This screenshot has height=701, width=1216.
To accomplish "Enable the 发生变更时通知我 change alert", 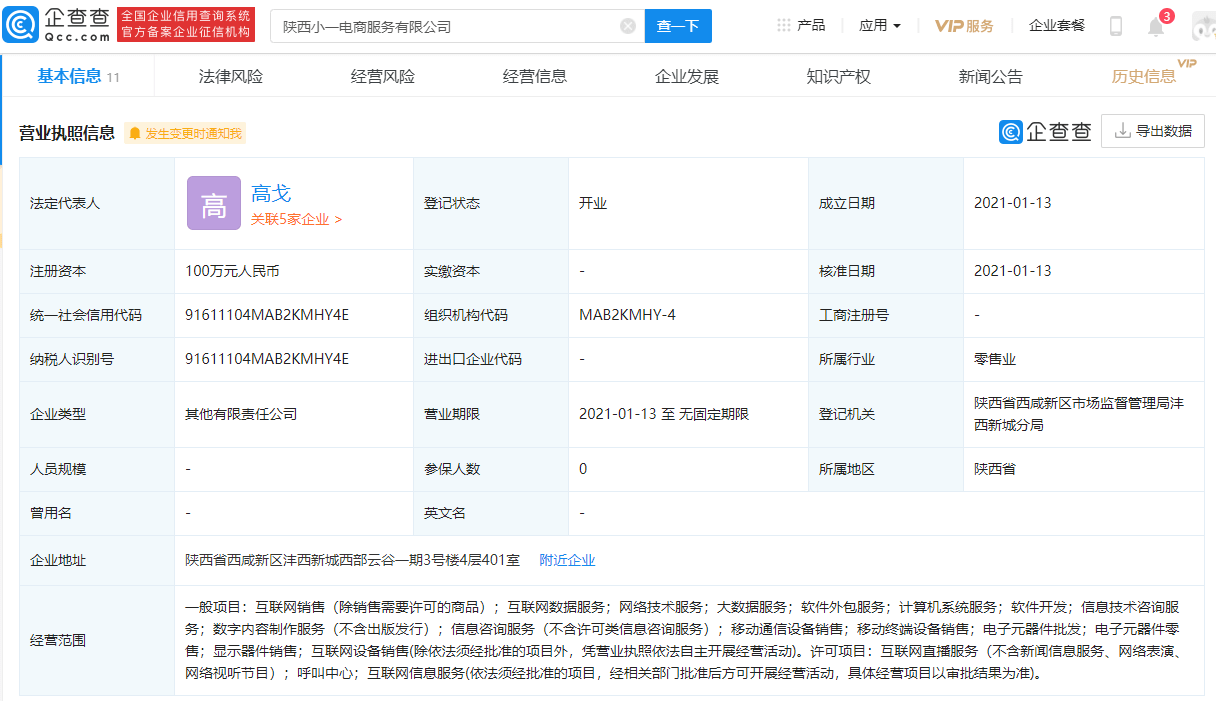I will pos(185,133).
